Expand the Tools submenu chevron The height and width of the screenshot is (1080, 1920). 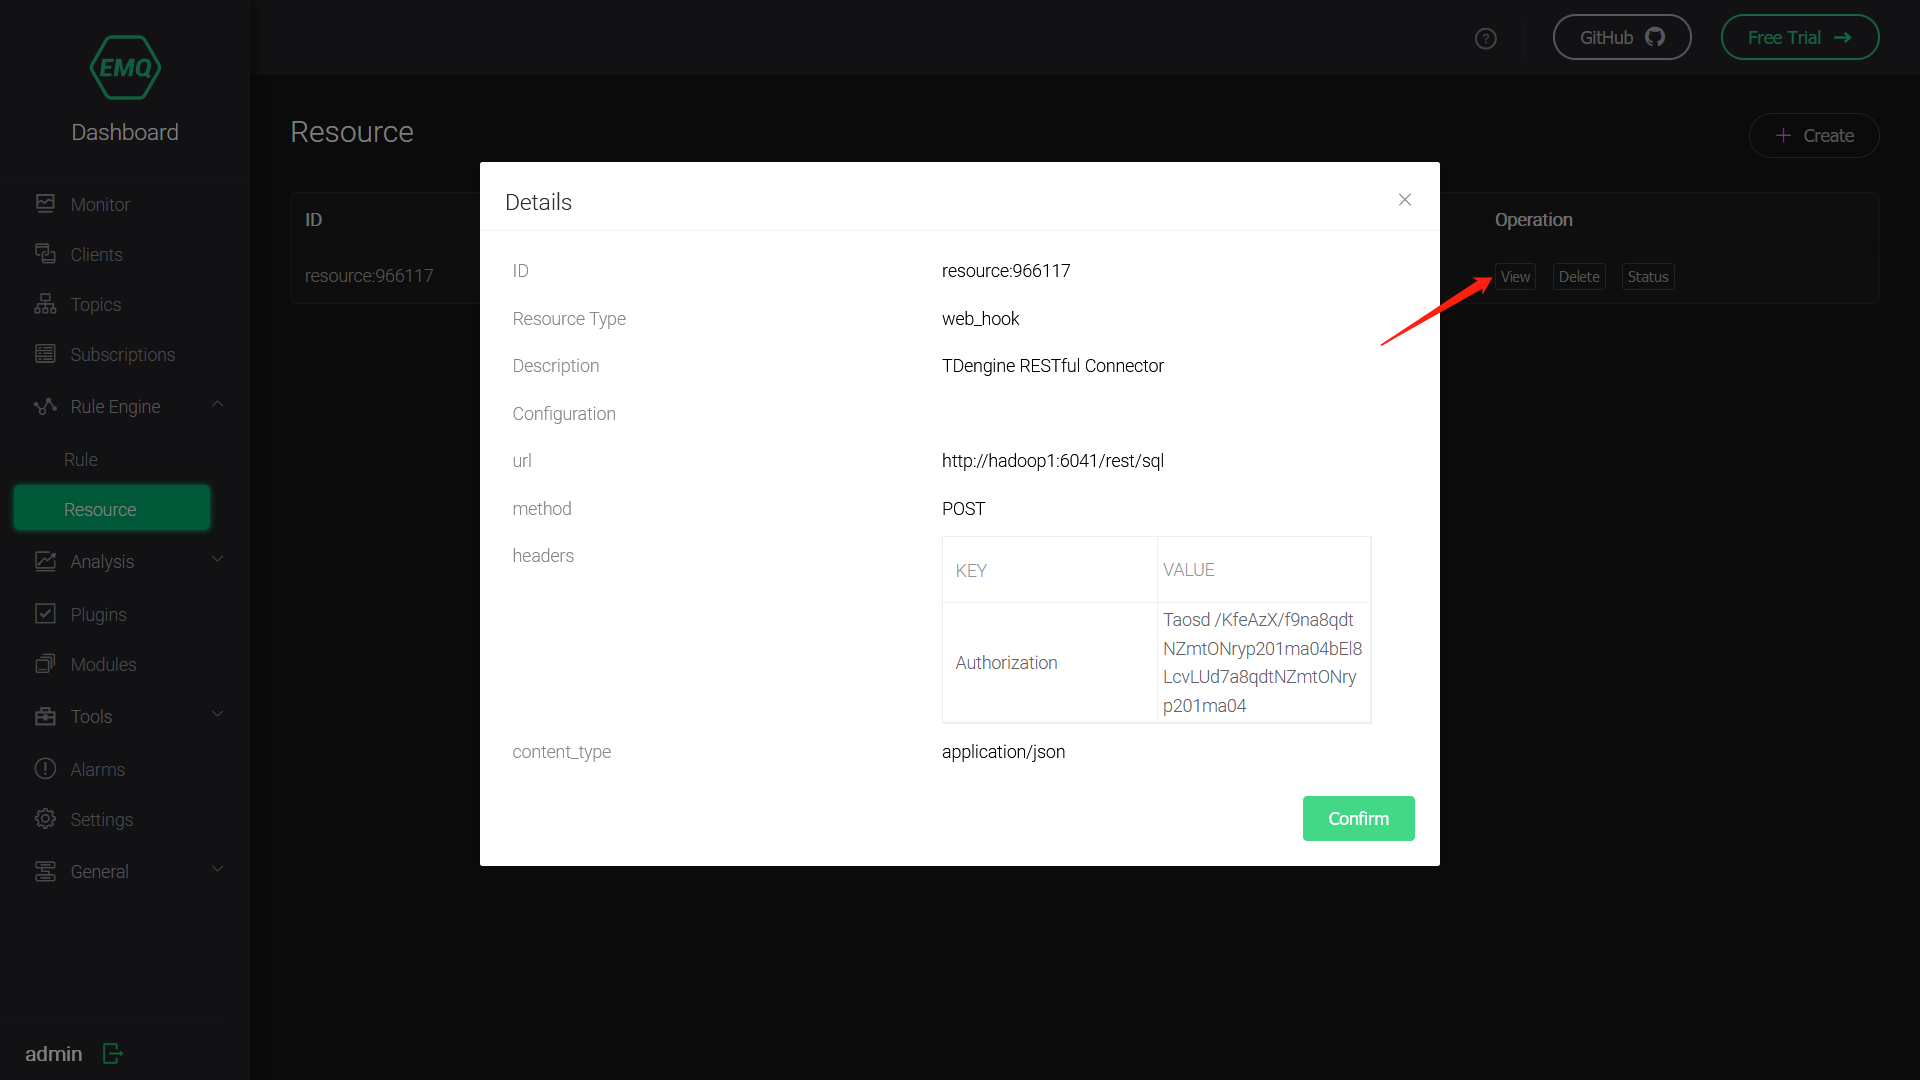pos(217,714)
